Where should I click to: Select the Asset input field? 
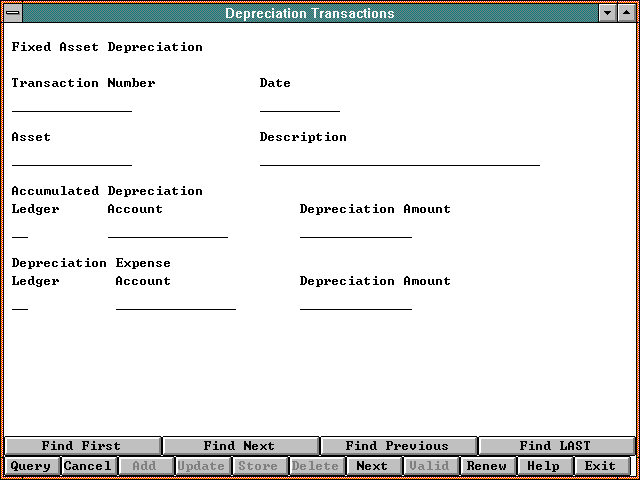(x=72, y=157)
